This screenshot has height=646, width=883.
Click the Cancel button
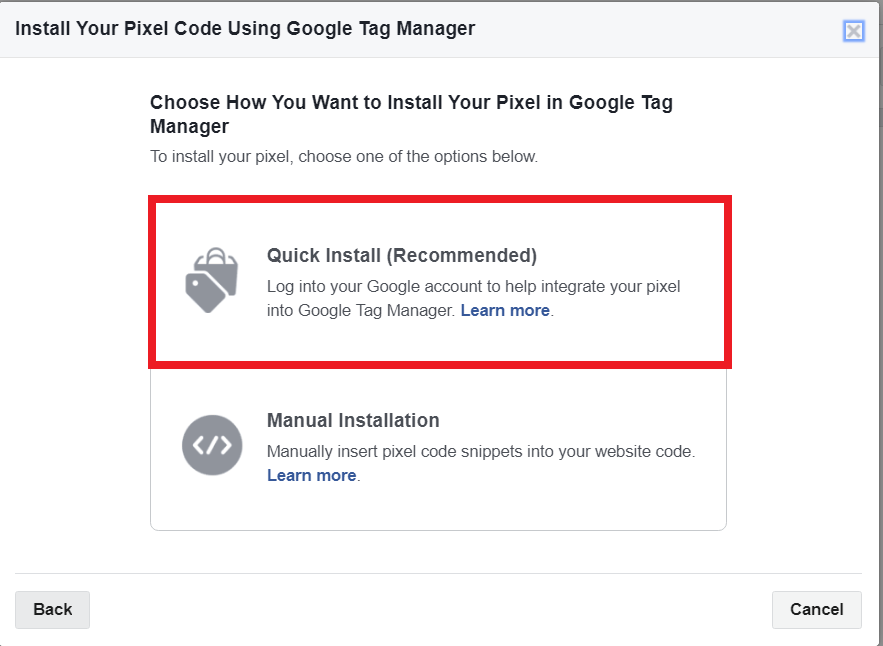click(x=817, y=609)
